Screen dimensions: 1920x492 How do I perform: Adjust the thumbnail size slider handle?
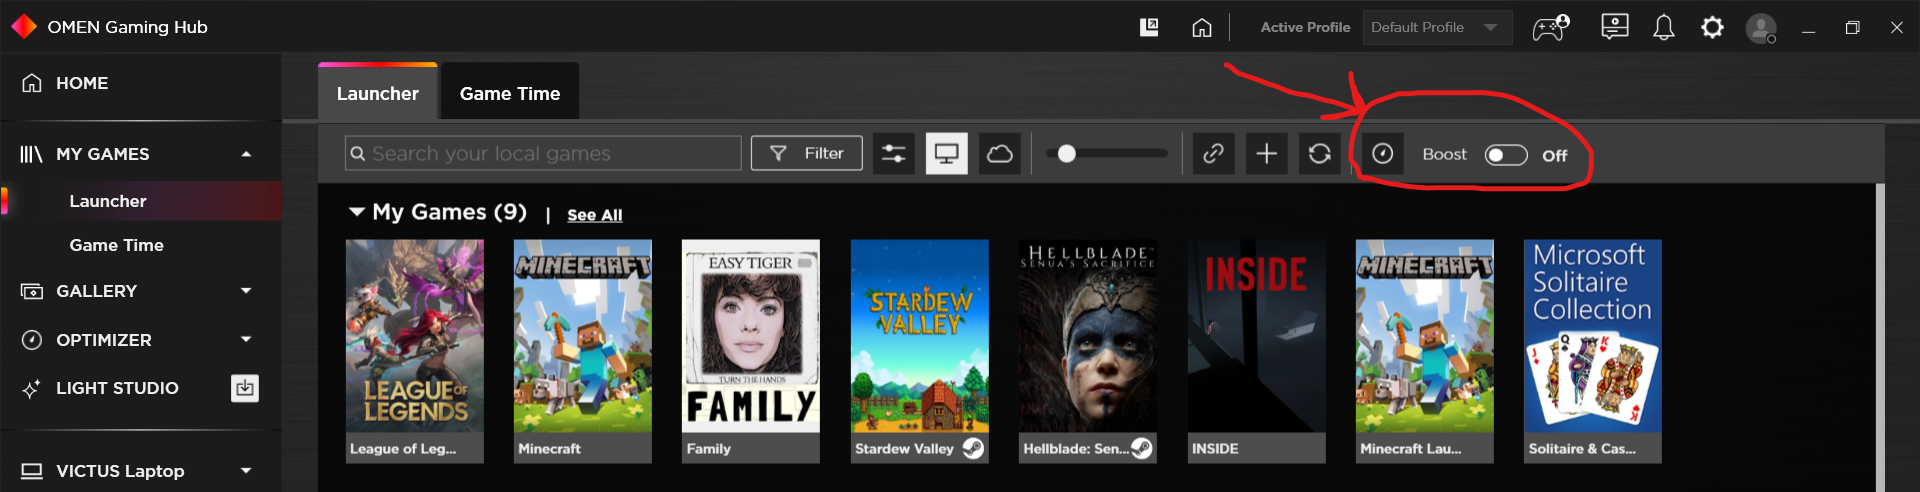pos(1067,153)
